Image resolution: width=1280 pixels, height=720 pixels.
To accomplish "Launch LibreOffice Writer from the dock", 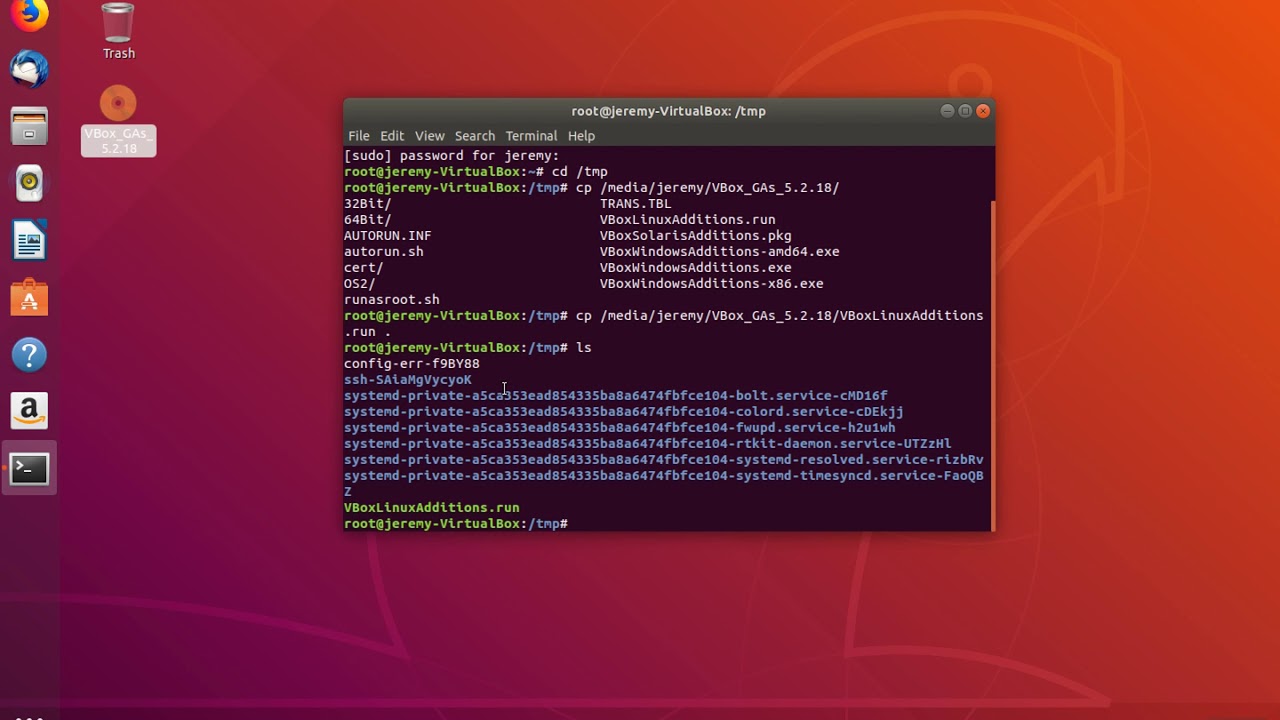I will (x=29, y=241).
